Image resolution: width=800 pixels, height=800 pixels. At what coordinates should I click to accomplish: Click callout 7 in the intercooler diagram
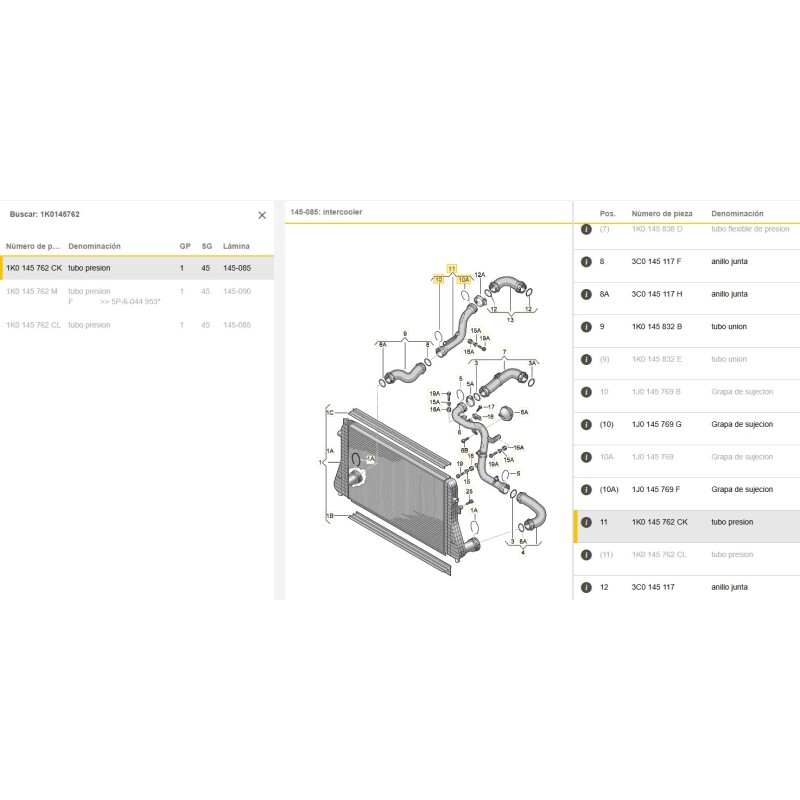pyautogui.click(x=505, y=352)
